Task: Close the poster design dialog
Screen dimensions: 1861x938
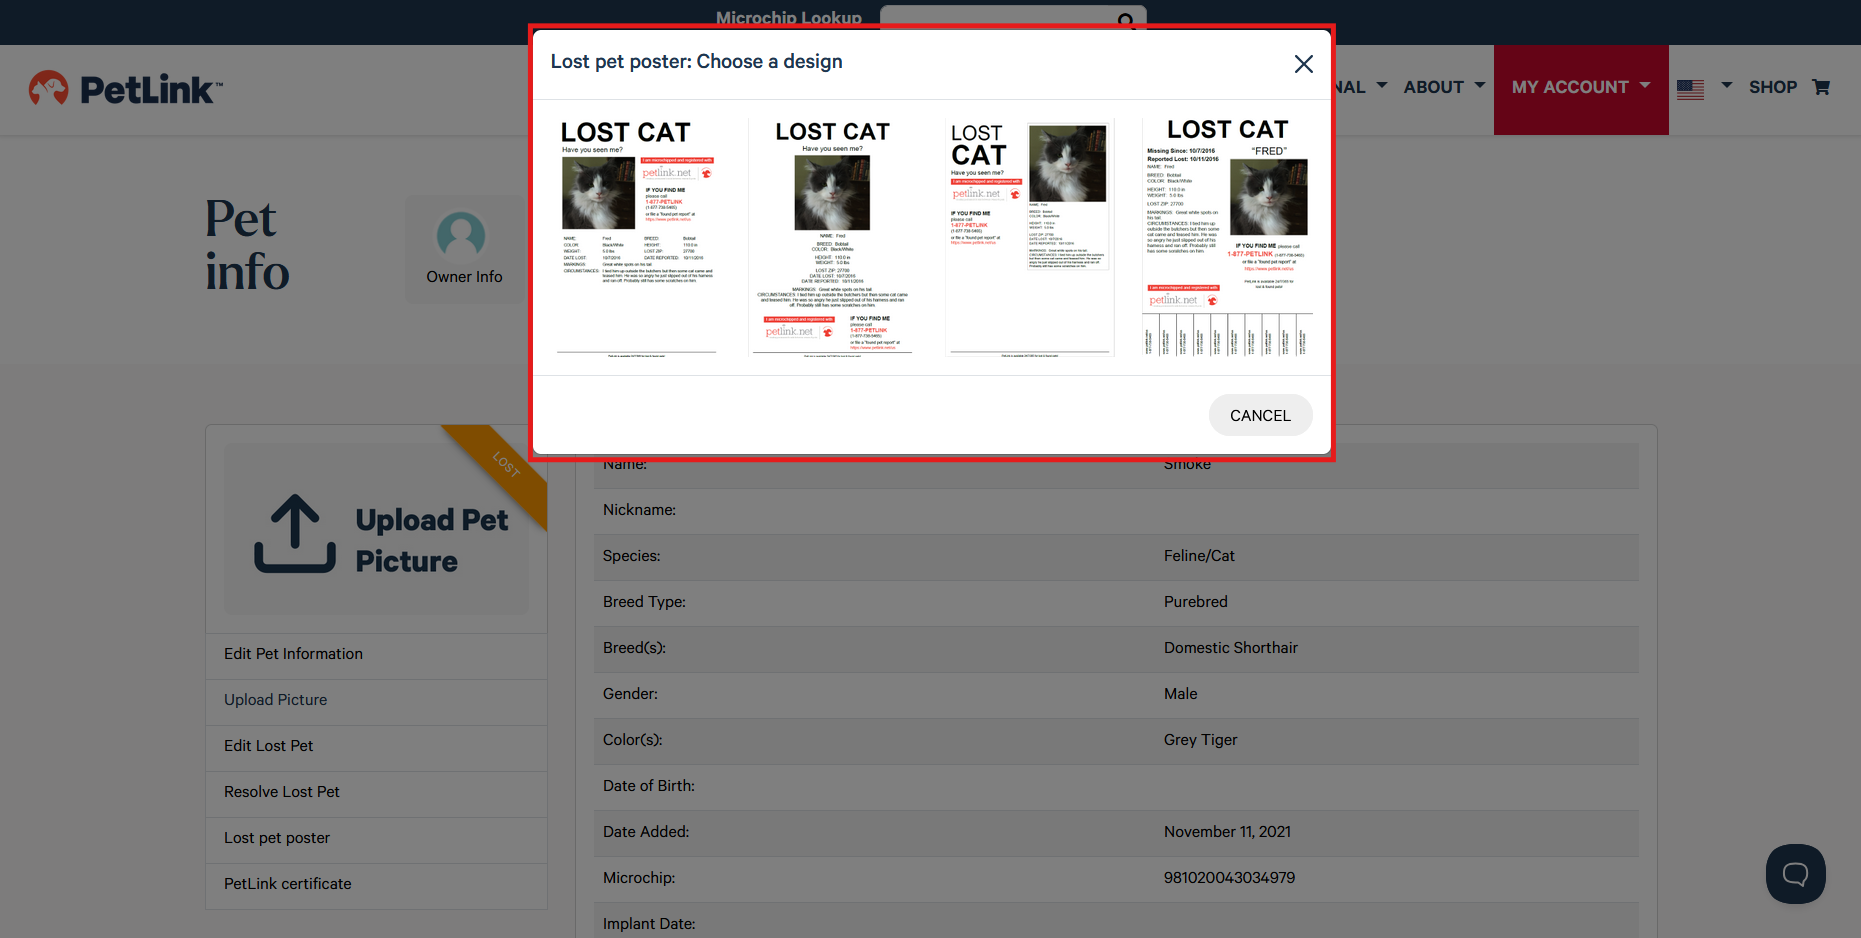Action: [1303, 64]
